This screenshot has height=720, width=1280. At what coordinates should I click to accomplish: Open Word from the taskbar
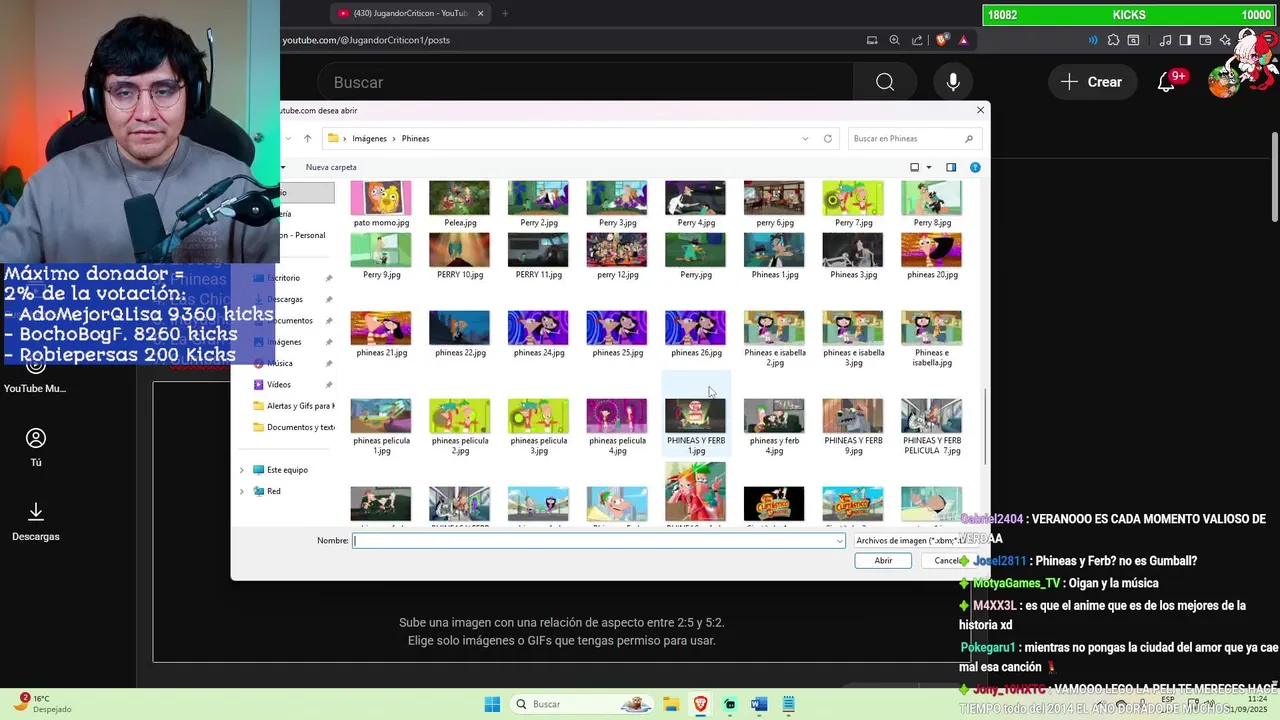pos(758,704)
